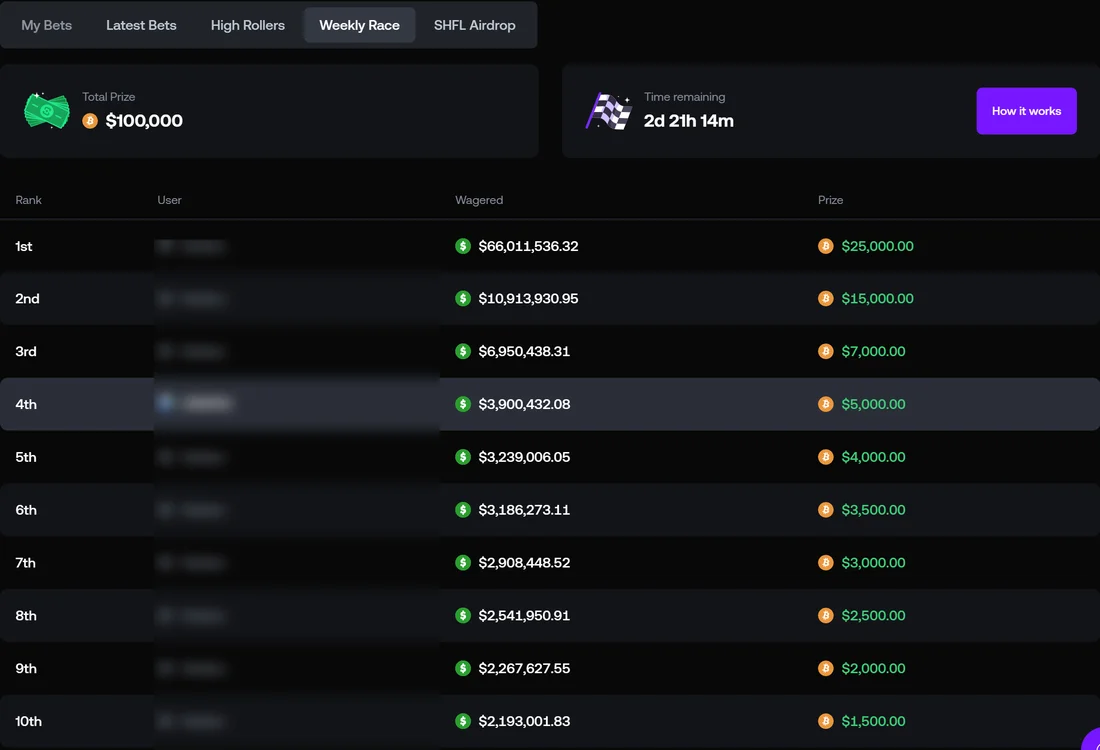Click the 1st rank label
The height and width of the screenshot is (750, 1100).
[x=24, y=246]
